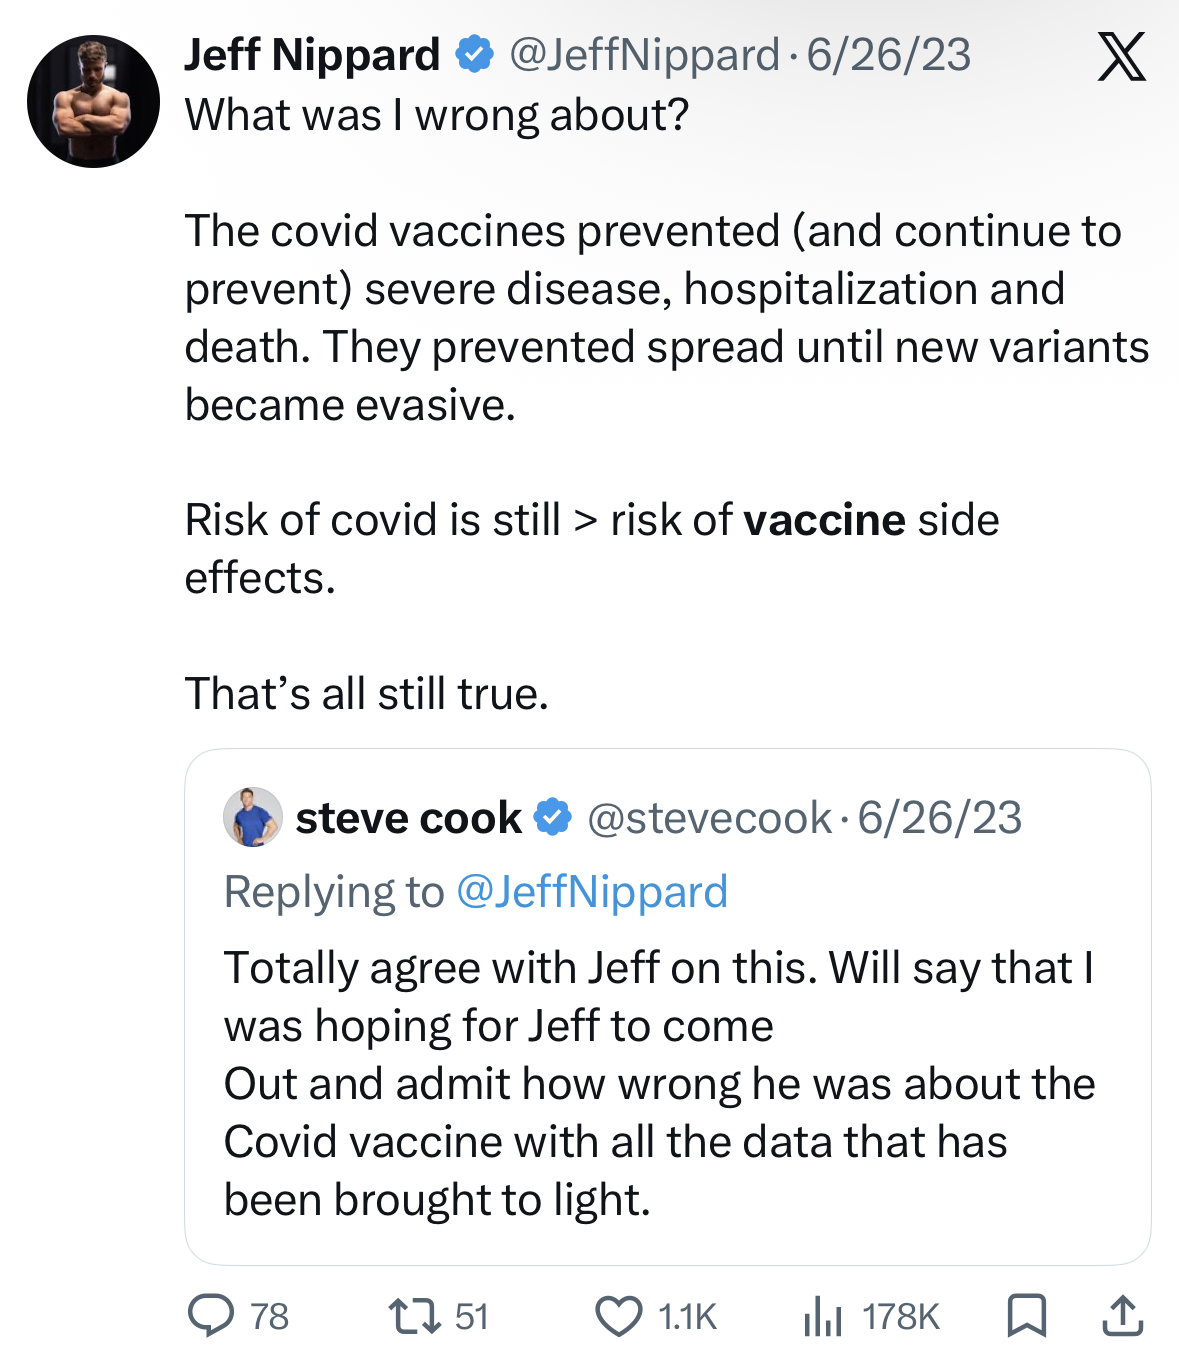Open the Jeff Nippard display name
This screenshot has width=1179, height=1359.
point(312,54)
